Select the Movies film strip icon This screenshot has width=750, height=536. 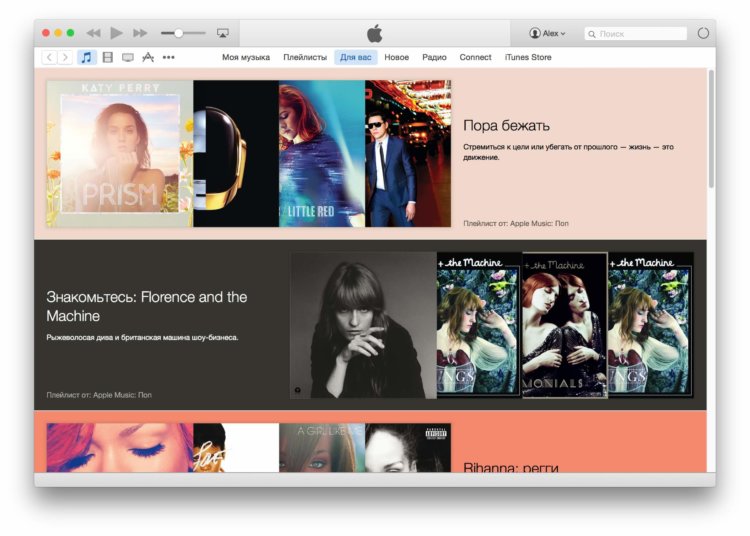pyautogui.click(x=108, y=57)
